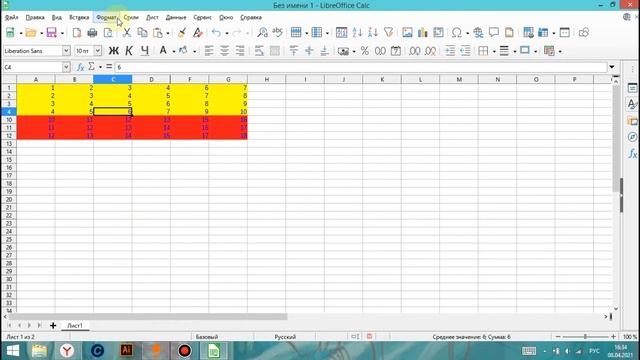Click the Clear direct formatting icon
The width and height of the screenshot is (640, 360).
[x=198, y=33]
